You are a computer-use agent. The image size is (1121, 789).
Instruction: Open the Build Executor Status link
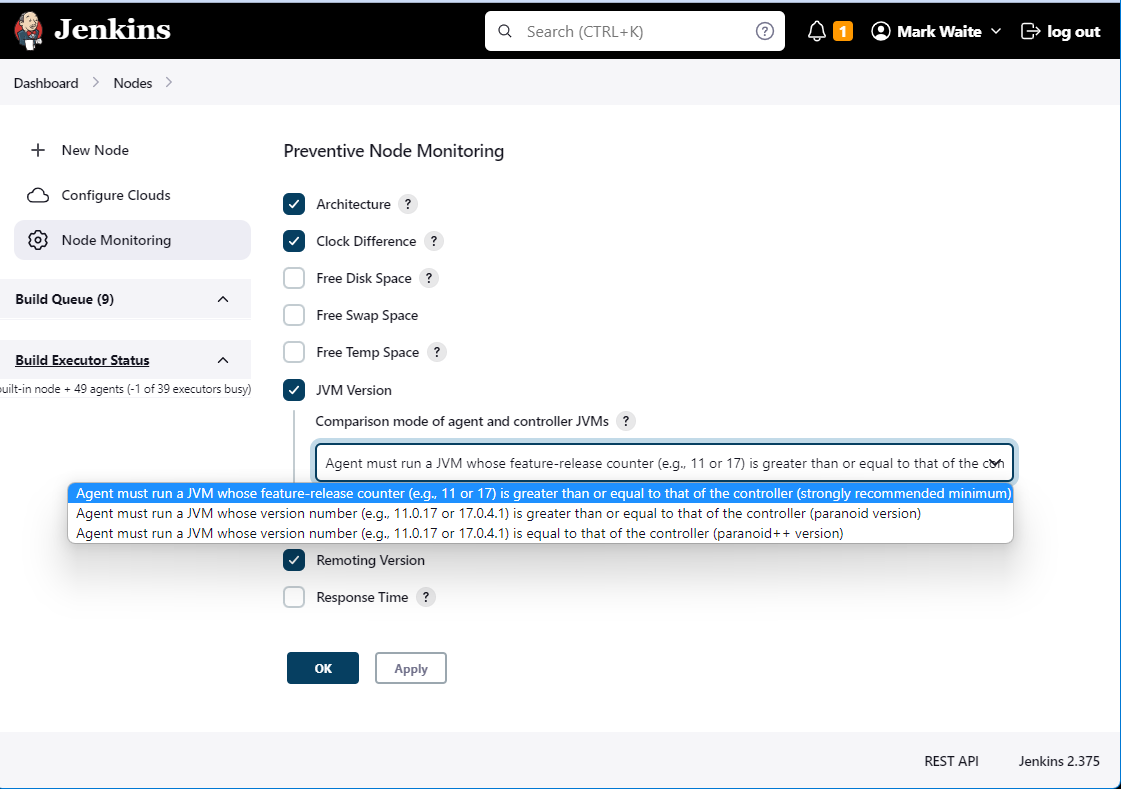click(x=82, y=360)
